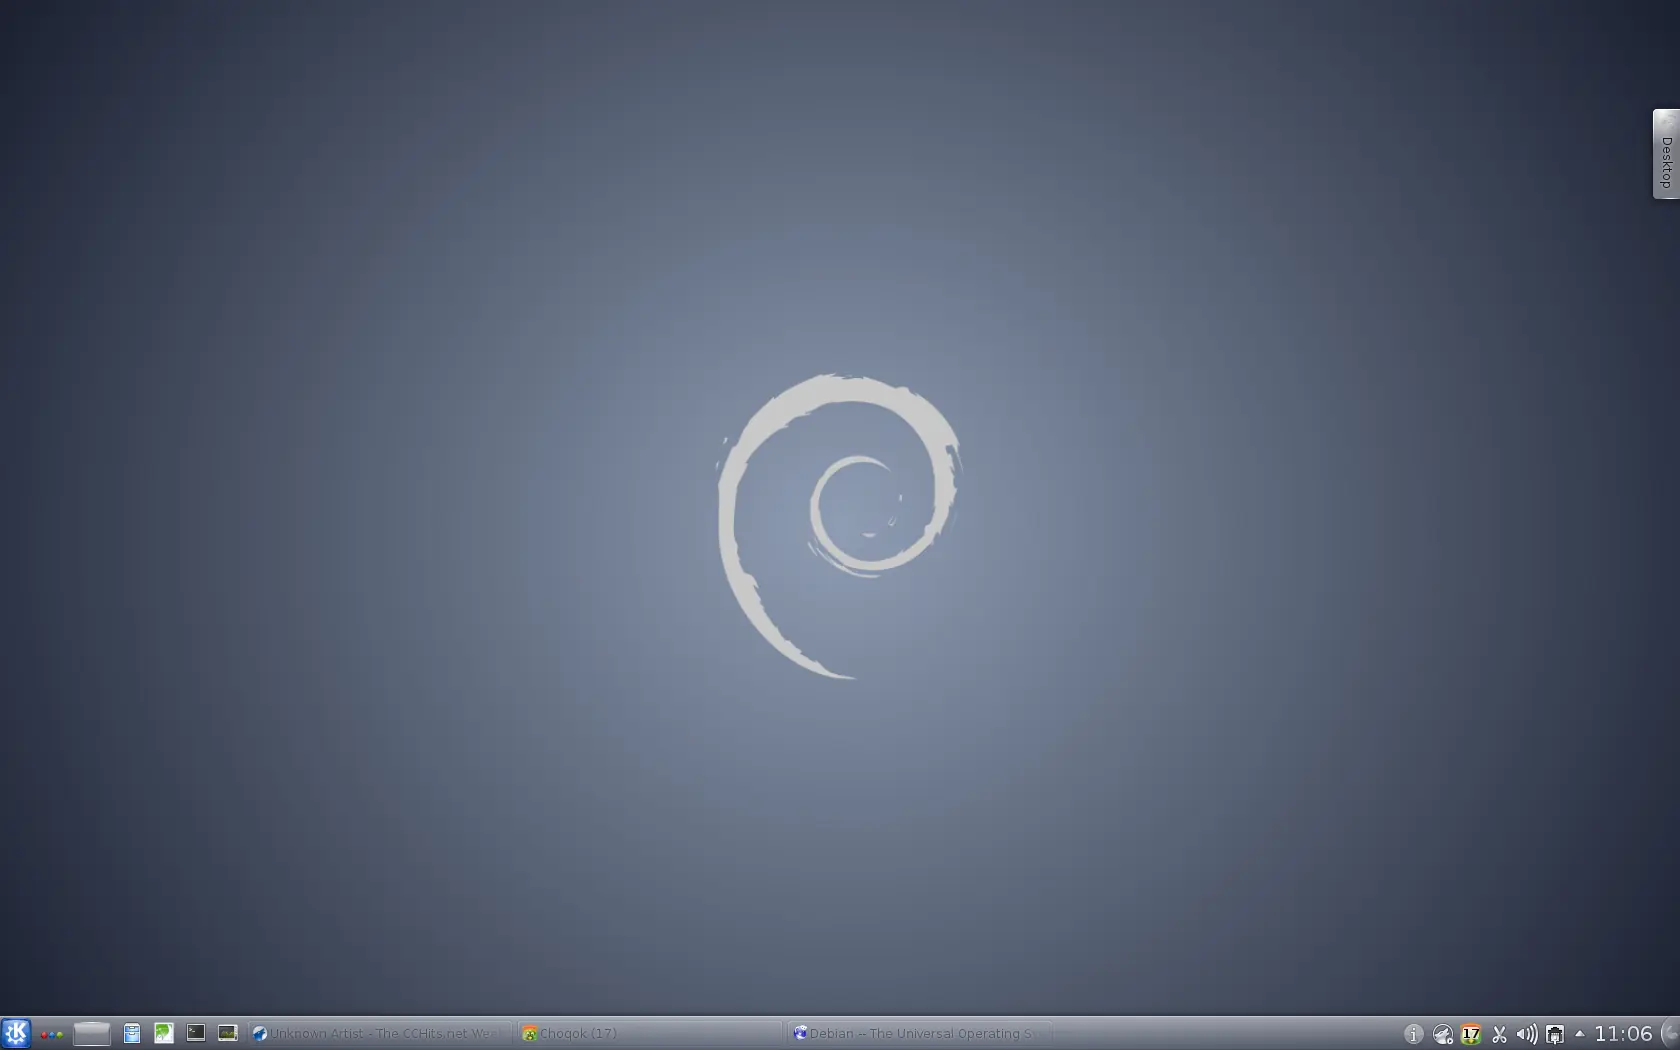Open Choqok tray icon showing 17

pyautogui.click(x=1470, y=1034)
